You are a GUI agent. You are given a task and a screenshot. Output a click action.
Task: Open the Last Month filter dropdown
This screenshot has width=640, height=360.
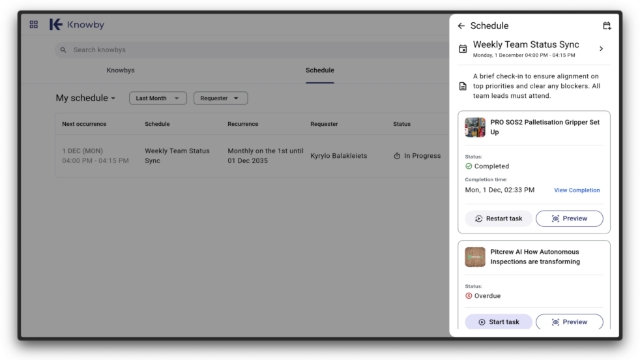158,98
